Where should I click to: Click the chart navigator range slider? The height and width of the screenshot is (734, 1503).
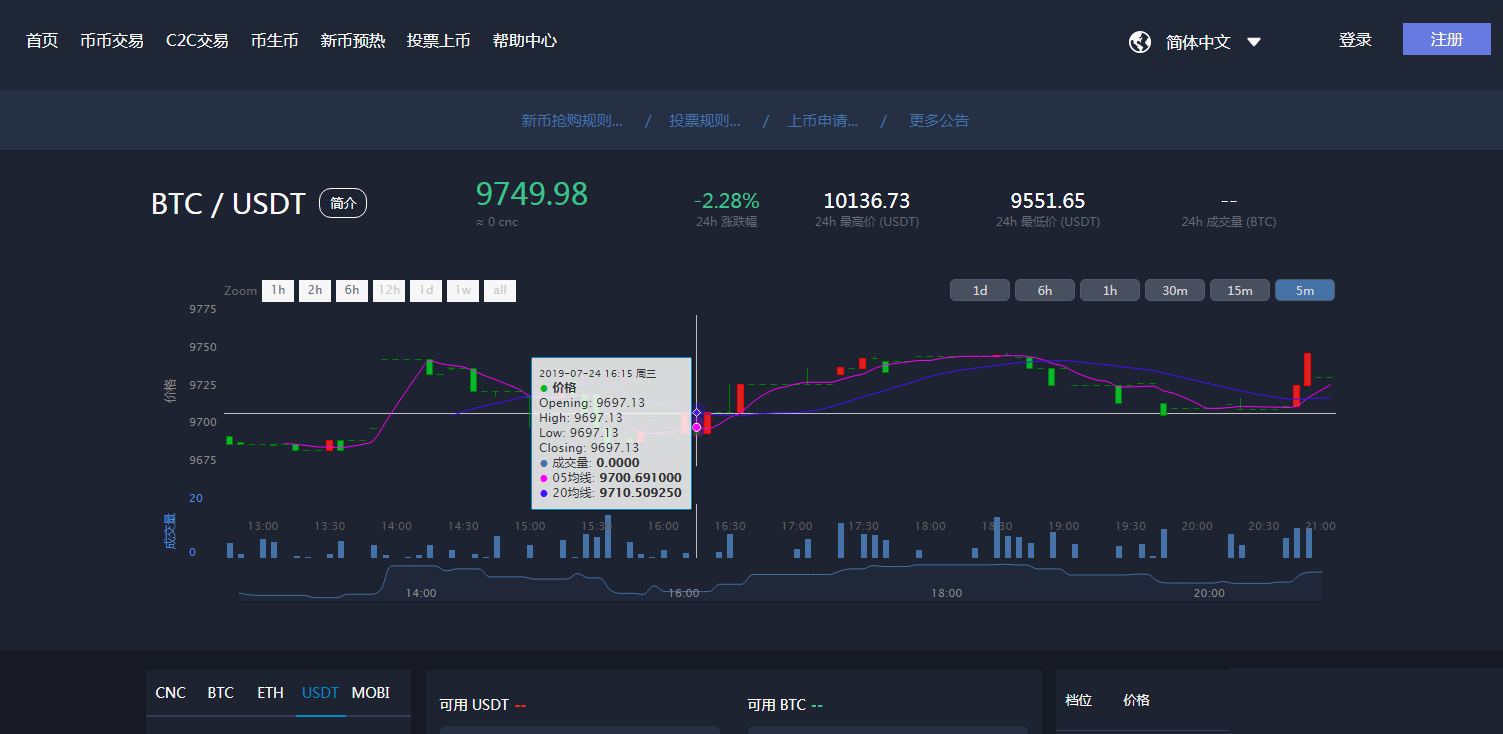click(780, 584)
